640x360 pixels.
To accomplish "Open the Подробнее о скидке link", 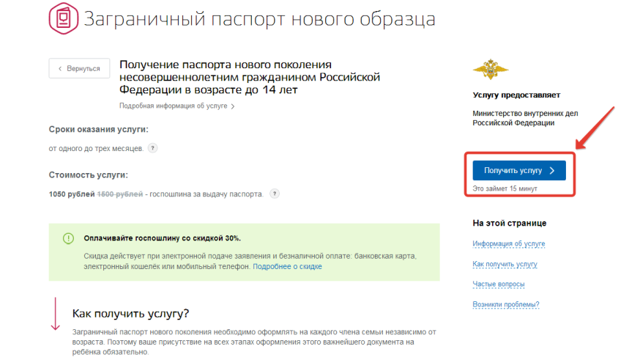I will pyautogui.click(x=287, y=267).
